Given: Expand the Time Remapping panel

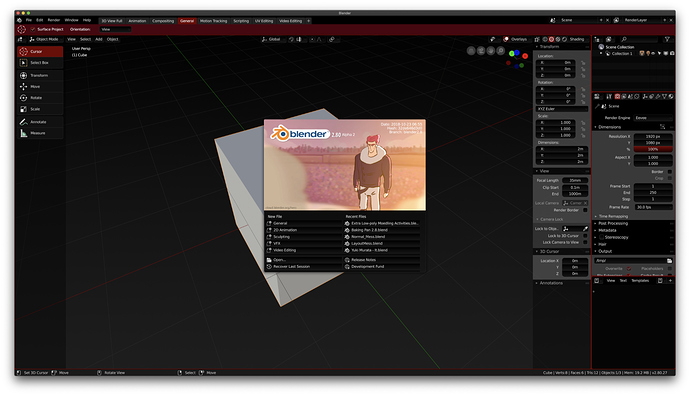Looking at the screenshot, I should pyautogui.click(x=613, y=216).
